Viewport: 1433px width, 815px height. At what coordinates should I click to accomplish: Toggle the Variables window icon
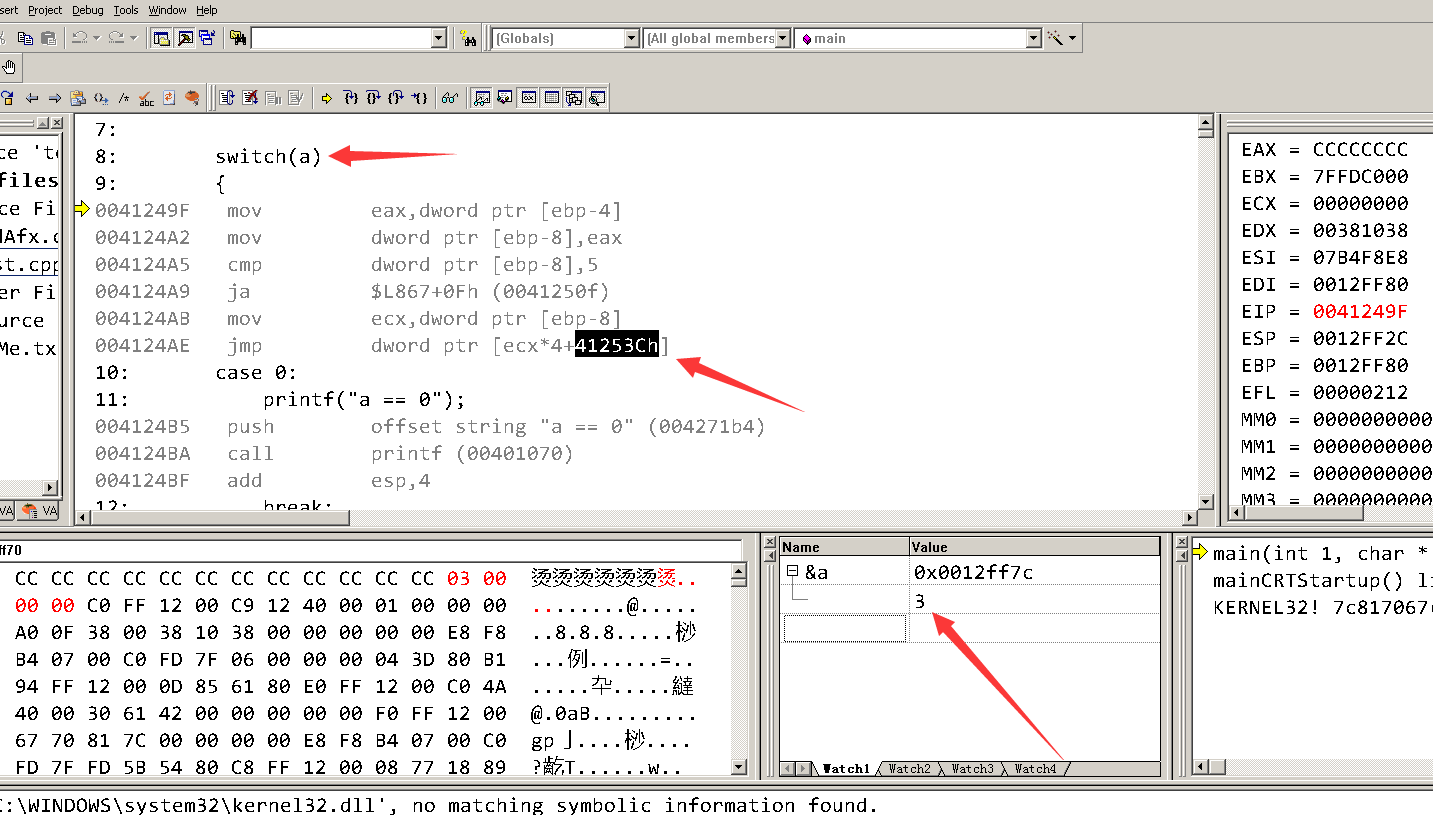point(505,98)
